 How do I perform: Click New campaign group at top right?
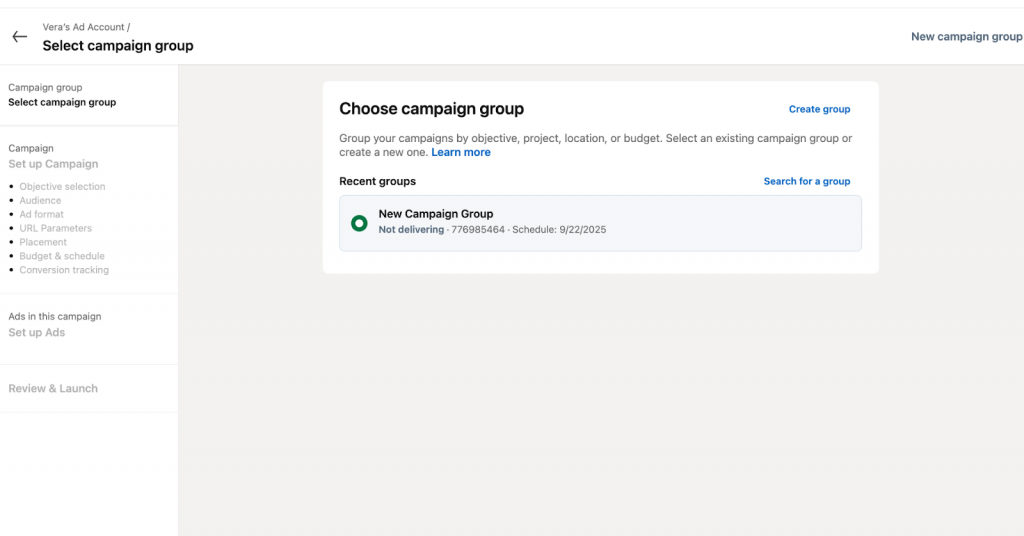tap(966, 37)
